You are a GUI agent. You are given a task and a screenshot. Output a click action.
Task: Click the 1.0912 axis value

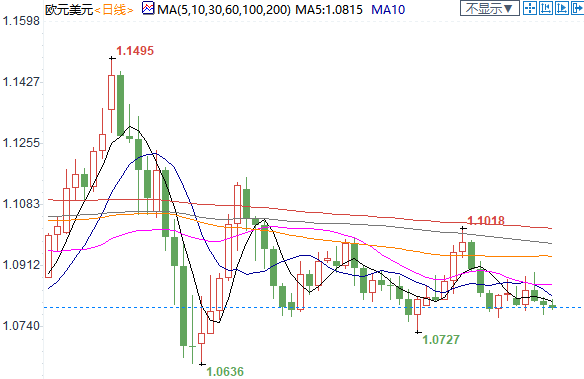tap(21, 265)
